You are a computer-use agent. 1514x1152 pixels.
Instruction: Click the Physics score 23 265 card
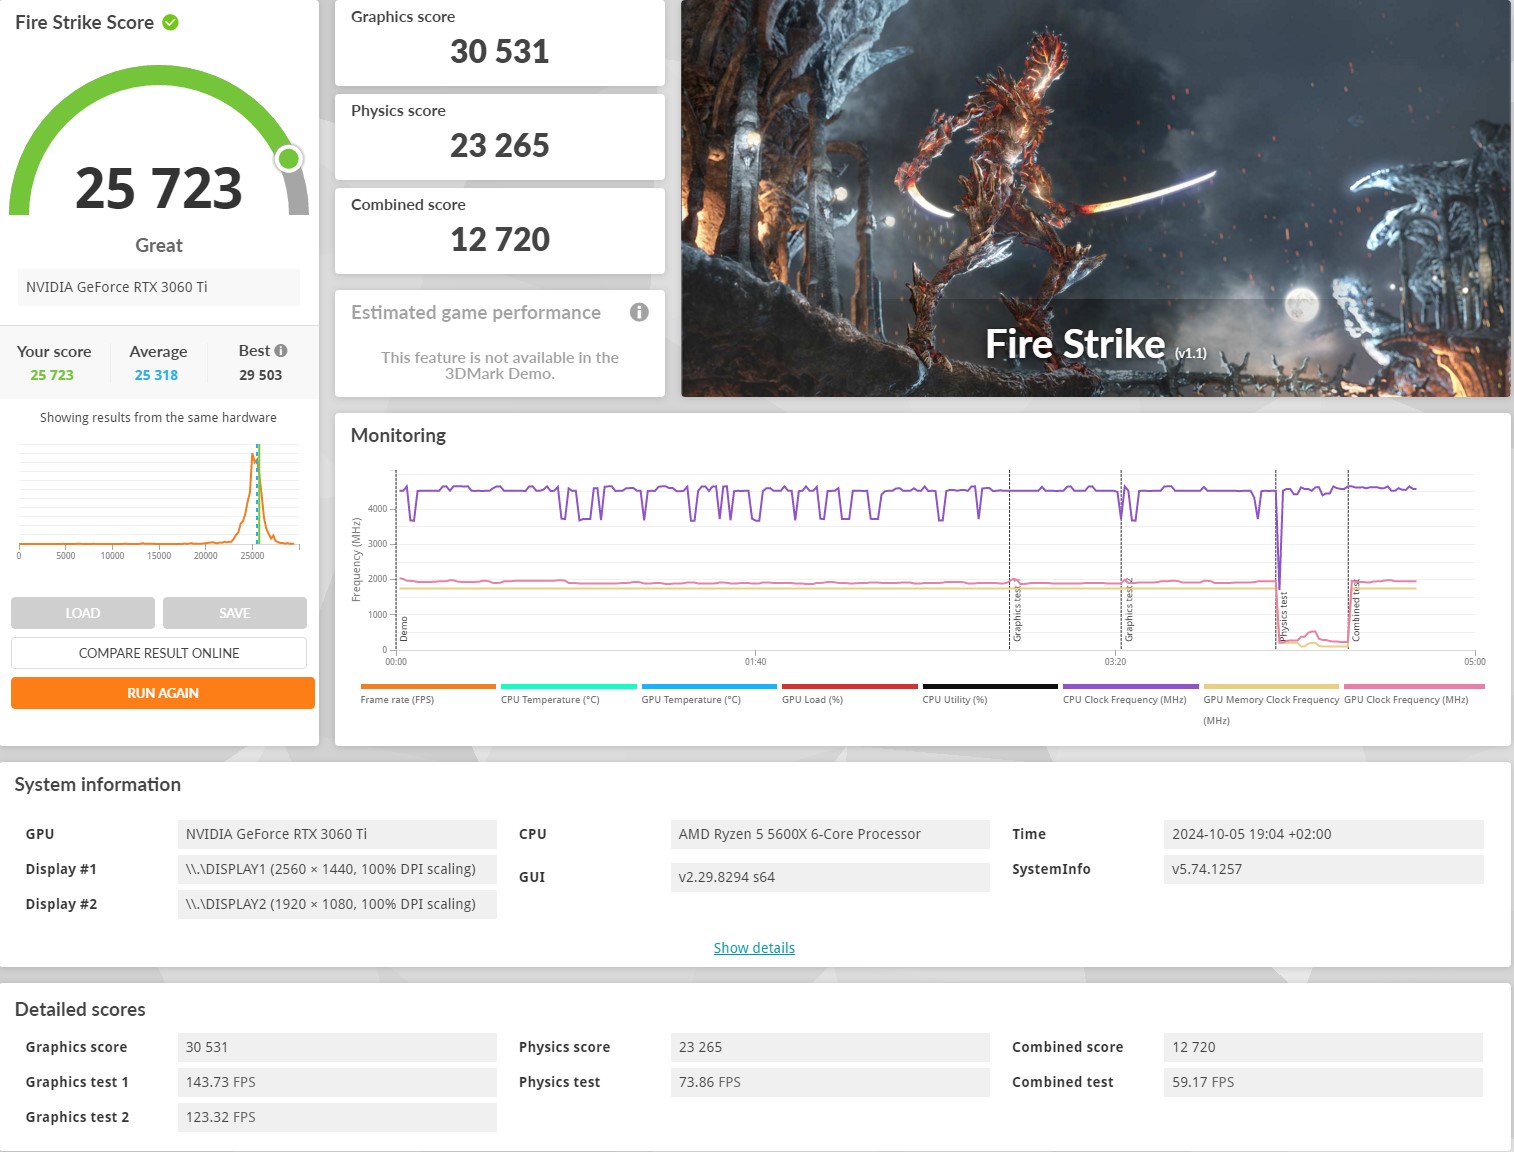point(500,137)
